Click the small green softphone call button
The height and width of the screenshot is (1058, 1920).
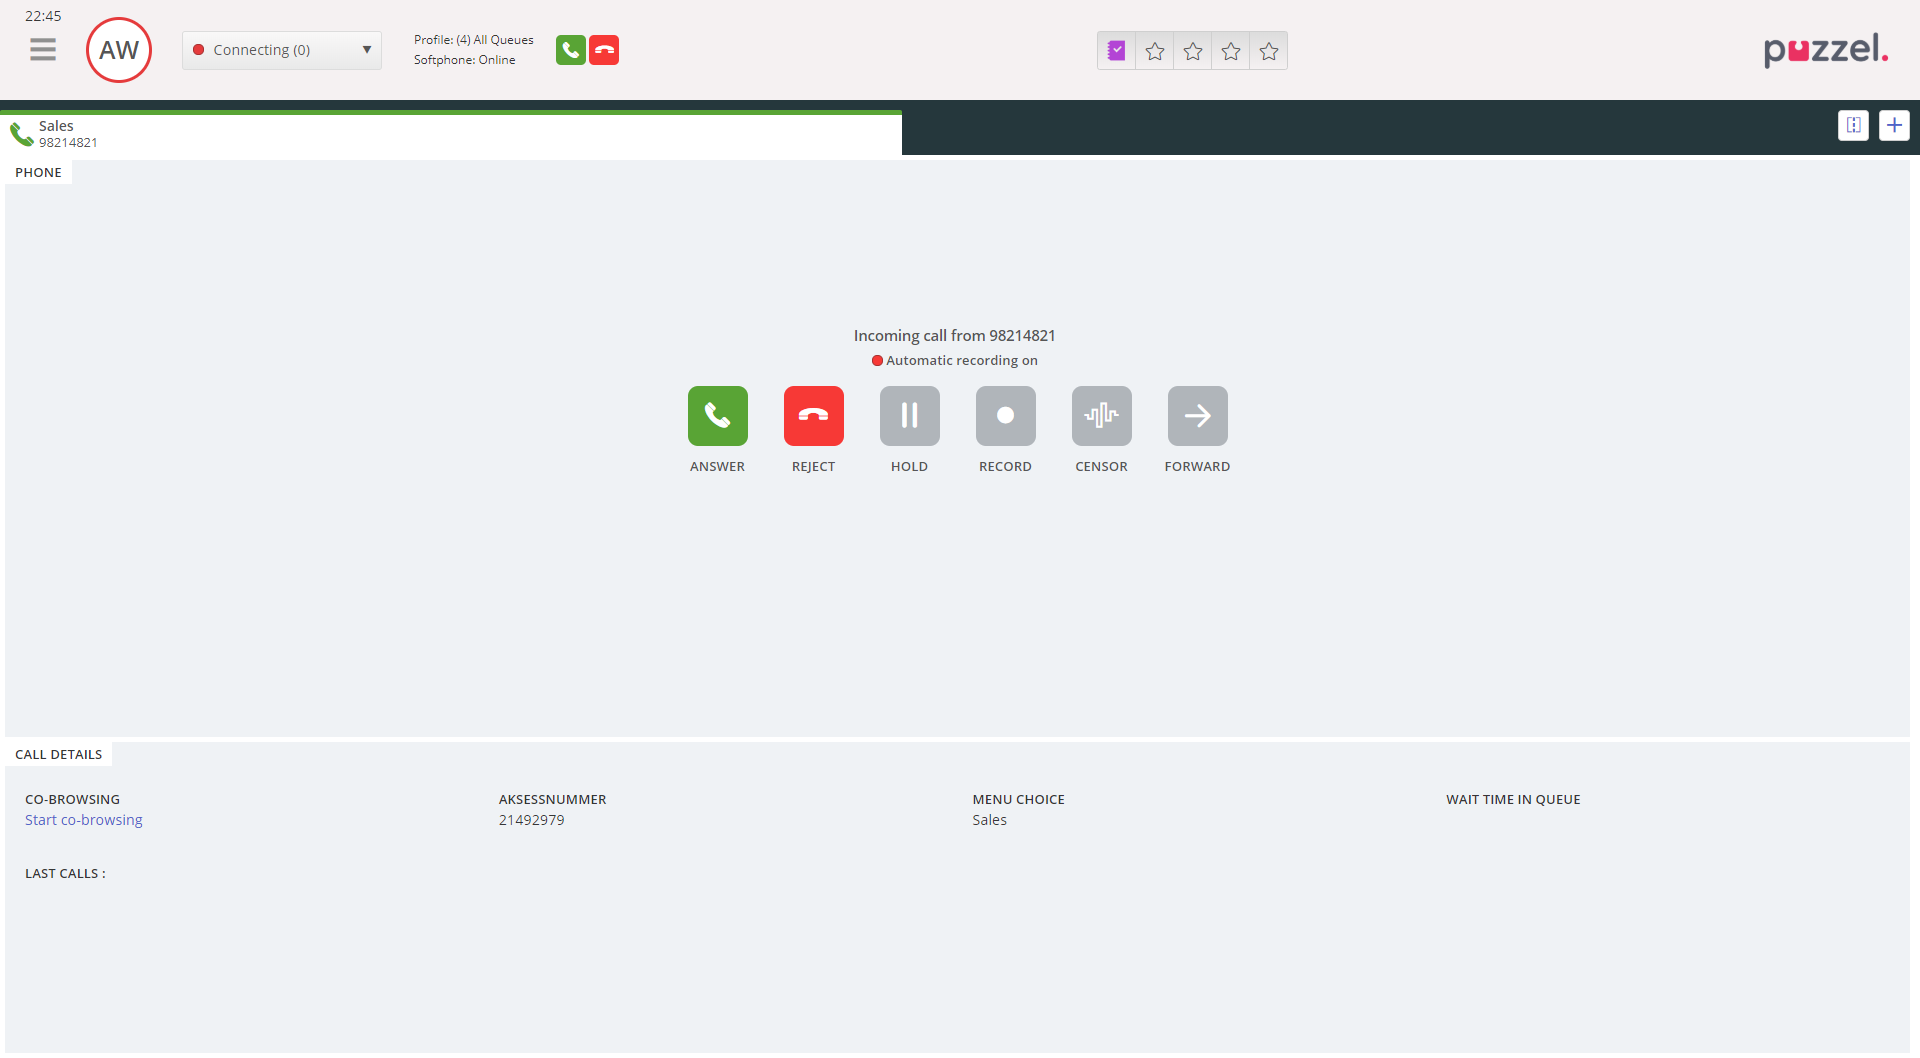click(x=570, y=50)
